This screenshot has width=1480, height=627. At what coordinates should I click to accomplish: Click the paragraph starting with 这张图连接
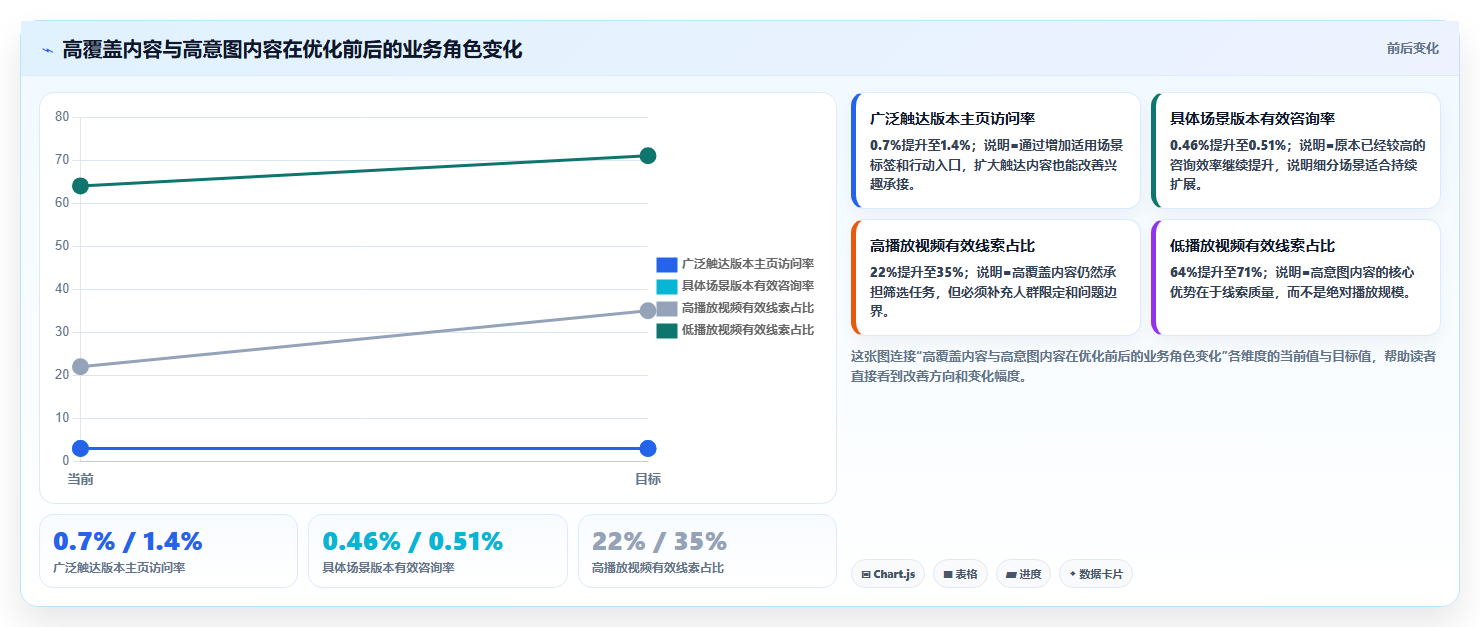click(x=1144, y=366)
